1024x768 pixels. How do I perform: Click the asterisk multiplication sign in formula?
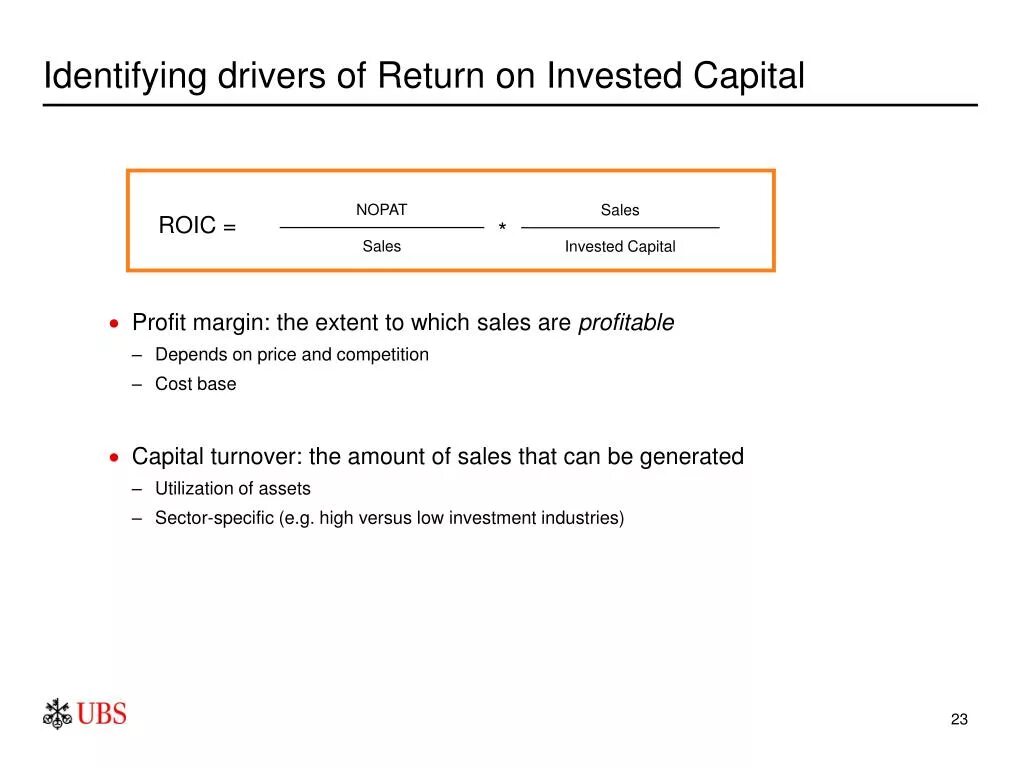click(502, 227)
